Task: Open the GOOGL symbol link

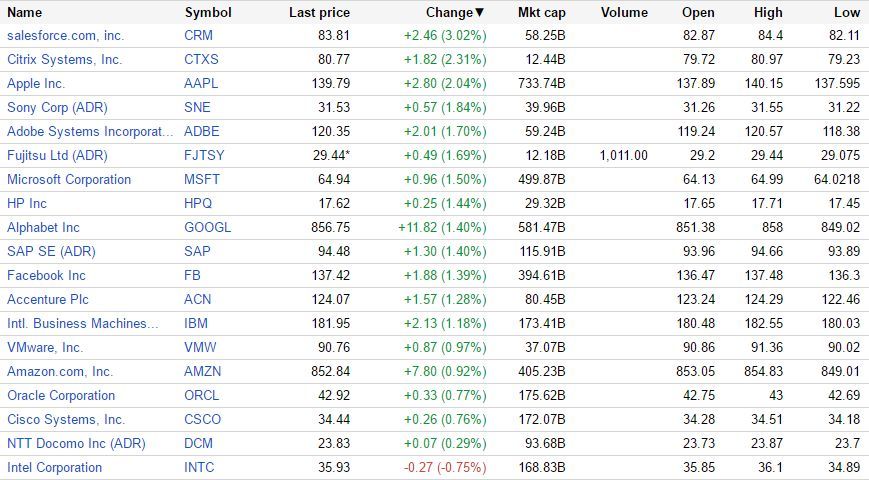Action: click(x=207, y=227)
